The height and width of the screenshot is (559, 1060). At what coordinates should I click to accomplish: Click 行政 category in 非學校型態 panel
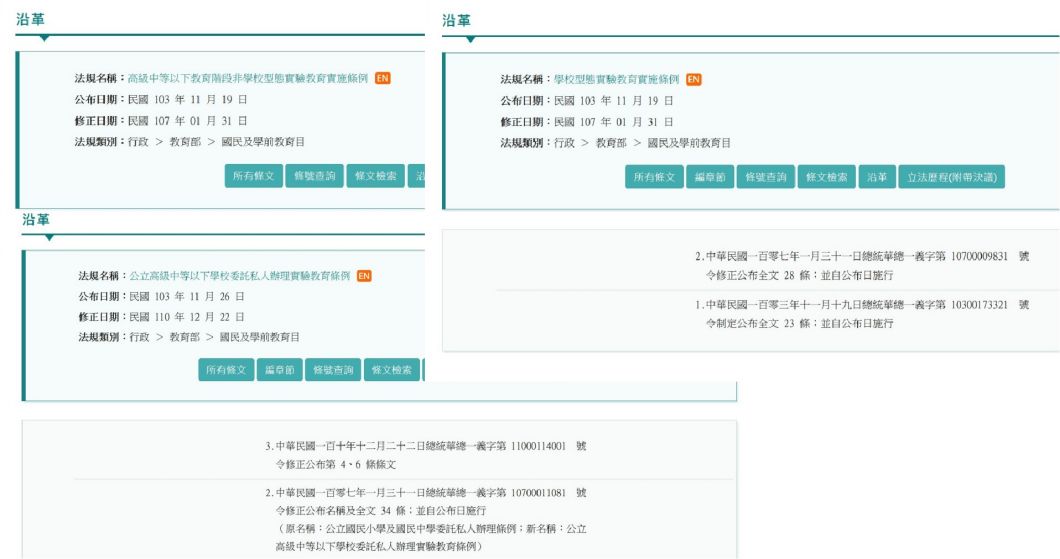pos(138,141)
